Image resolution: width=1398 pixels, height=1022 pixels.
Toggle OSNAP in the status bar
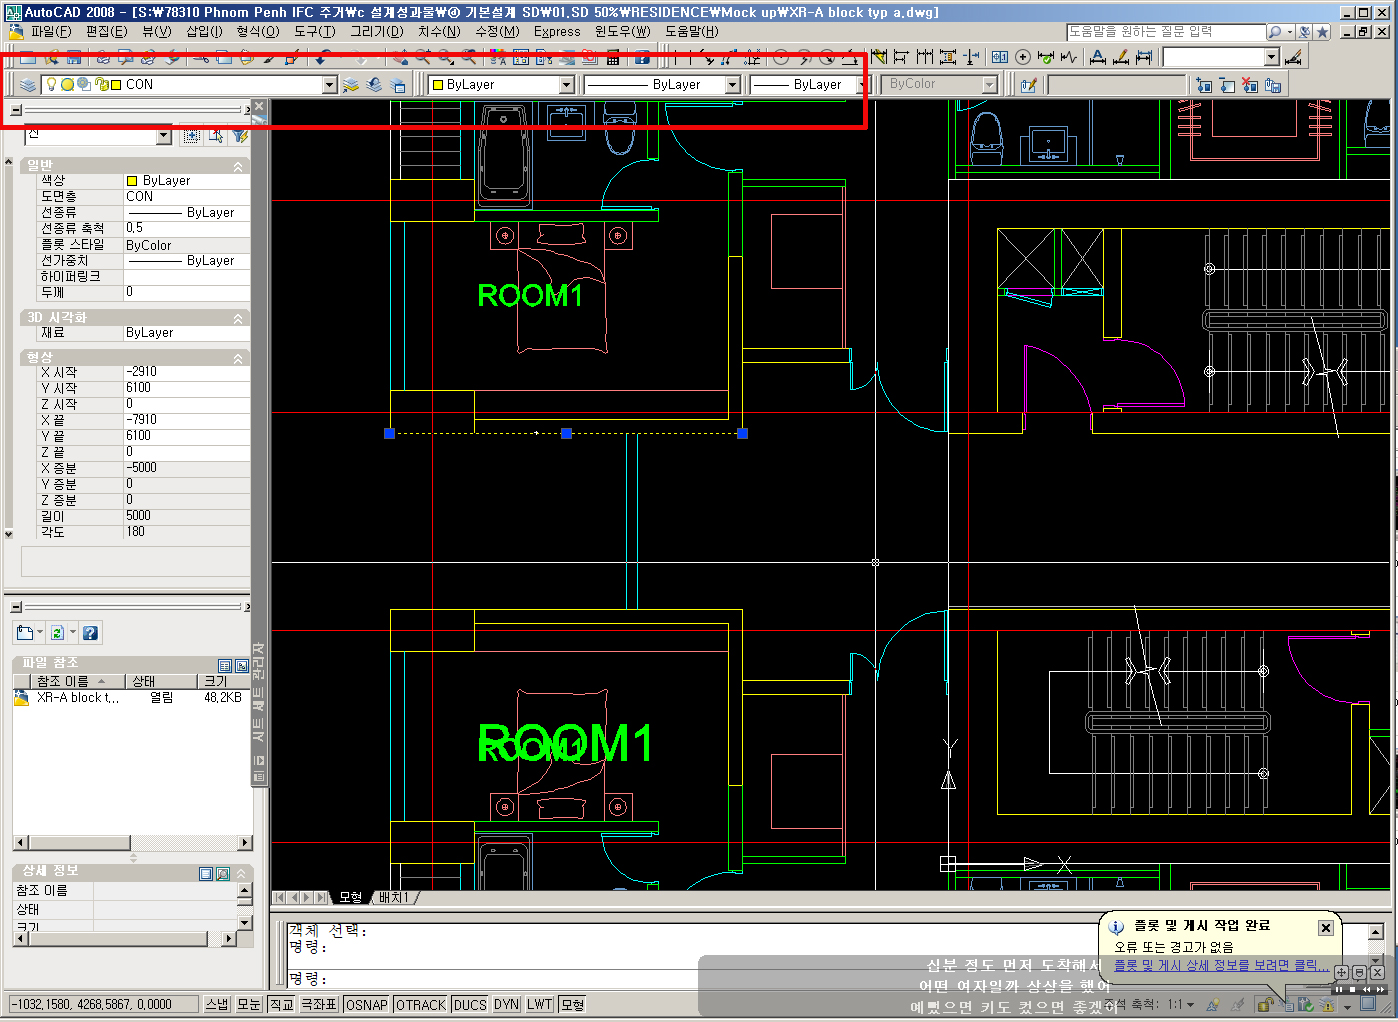366,1005
